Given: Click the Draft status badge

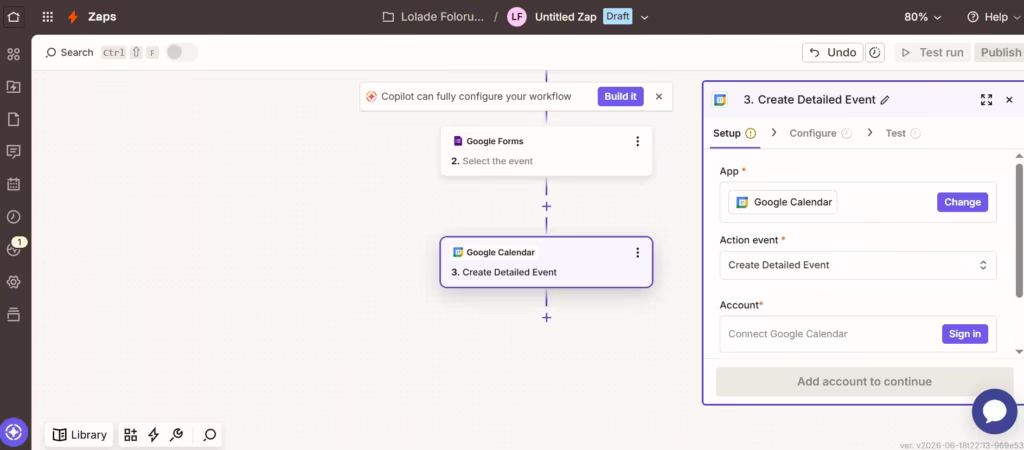Looking at the screenshot, I should [x=617, y=17].
